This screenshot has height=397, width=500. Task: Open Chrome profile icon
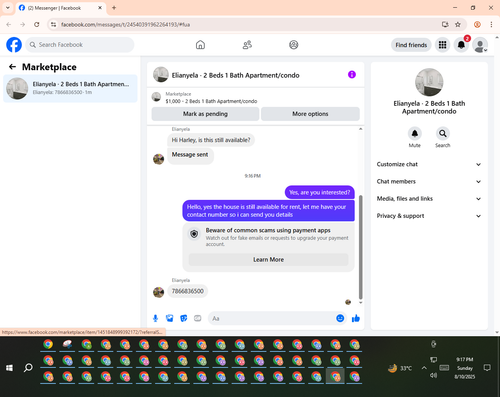[x=477, y=24]
